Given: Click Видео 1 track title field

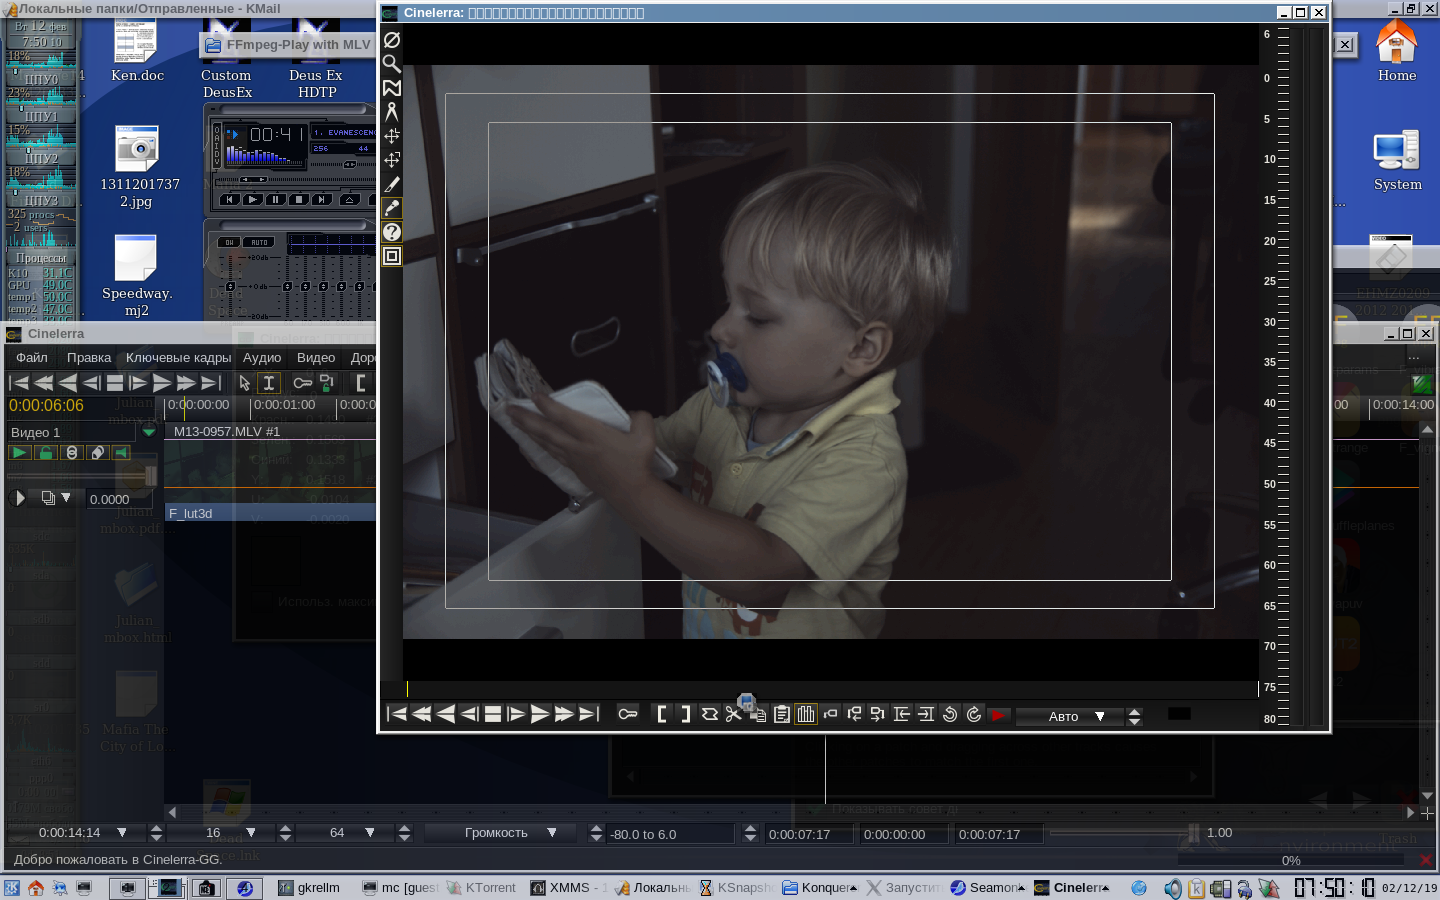Looking at the screenshot, I should 70,432.
